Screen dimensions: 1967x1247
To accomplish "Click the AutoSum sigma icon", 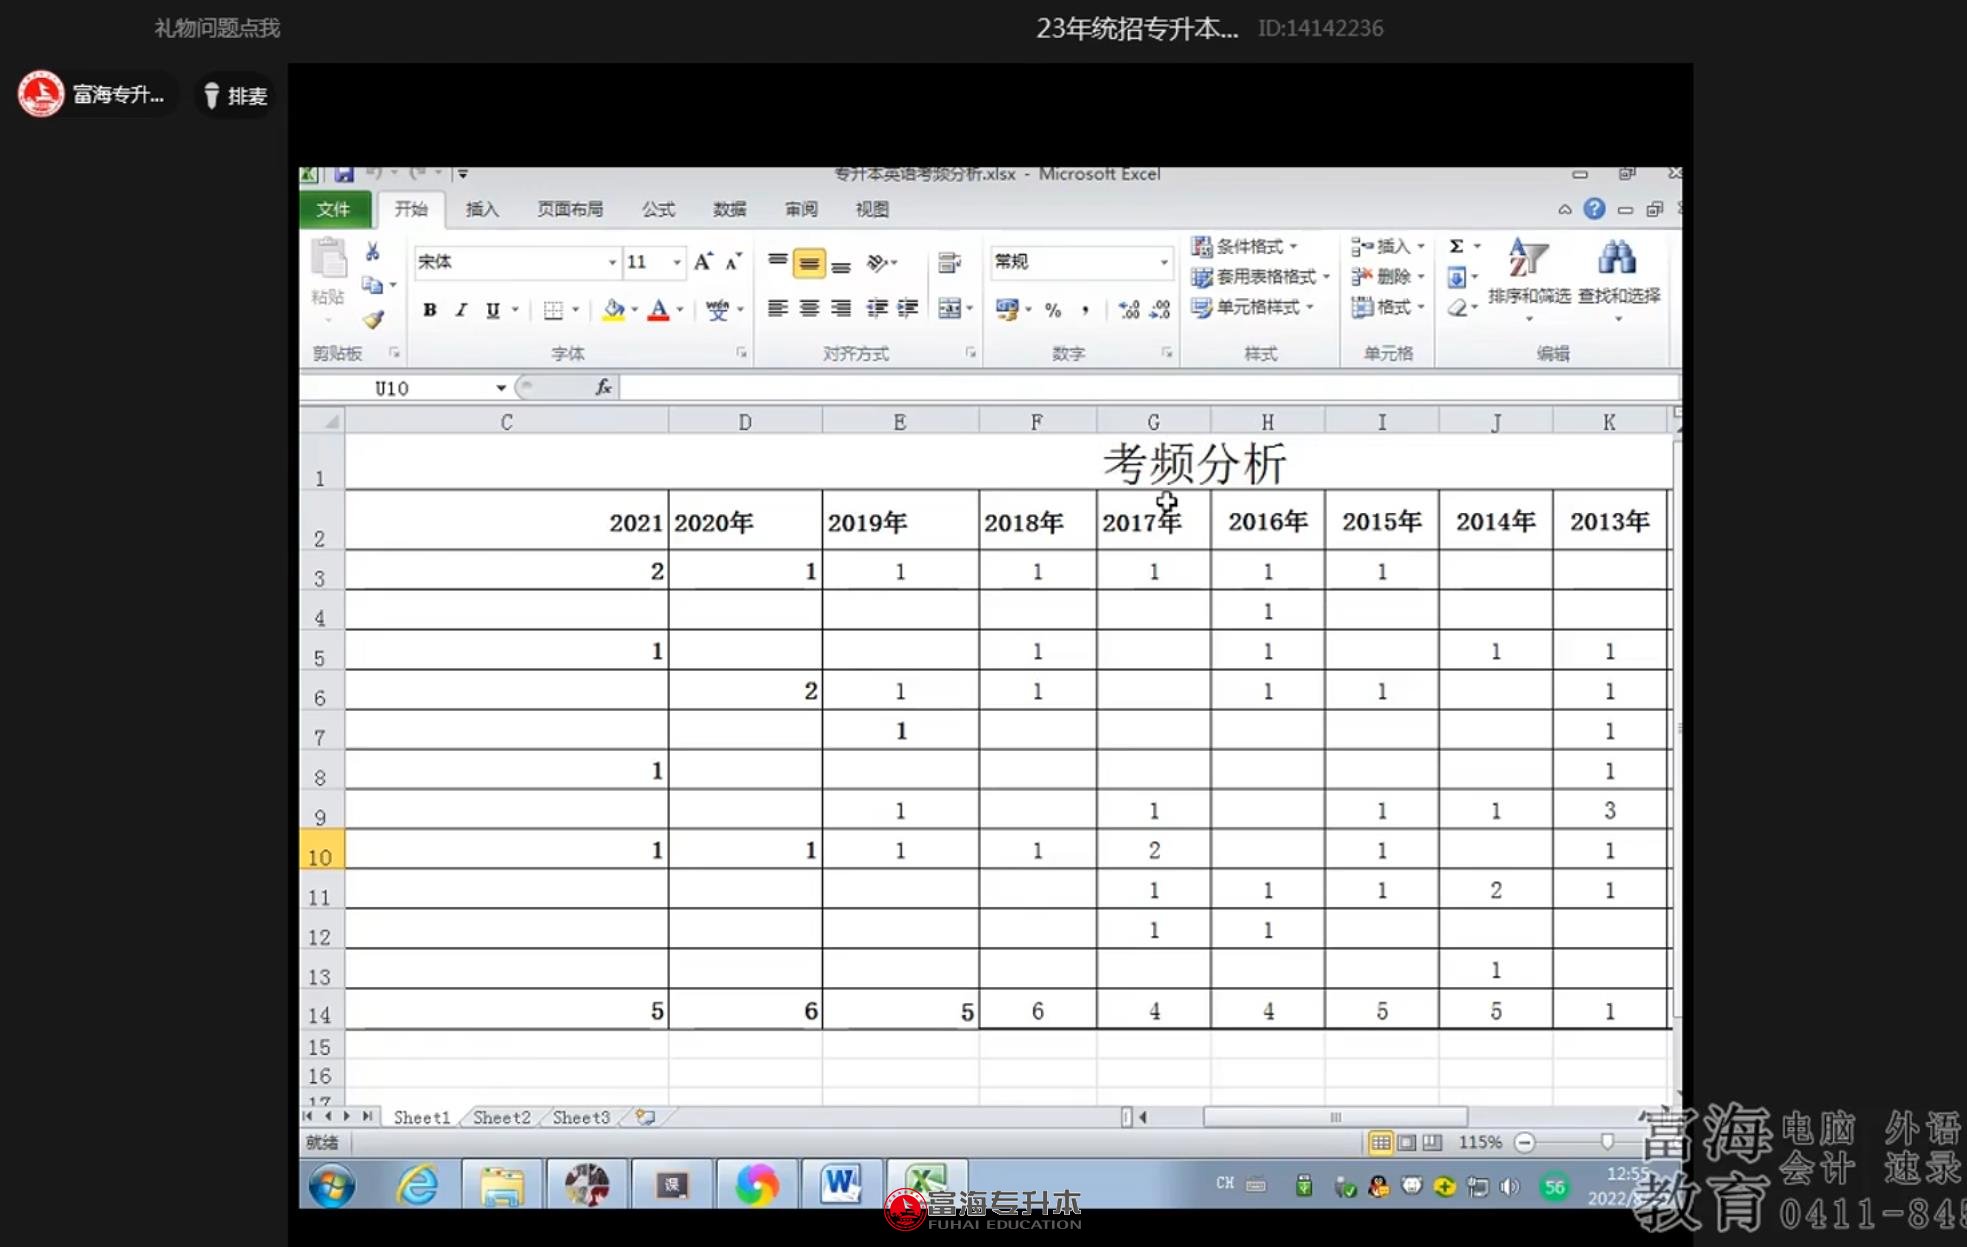I will [x=1457, y=246].
